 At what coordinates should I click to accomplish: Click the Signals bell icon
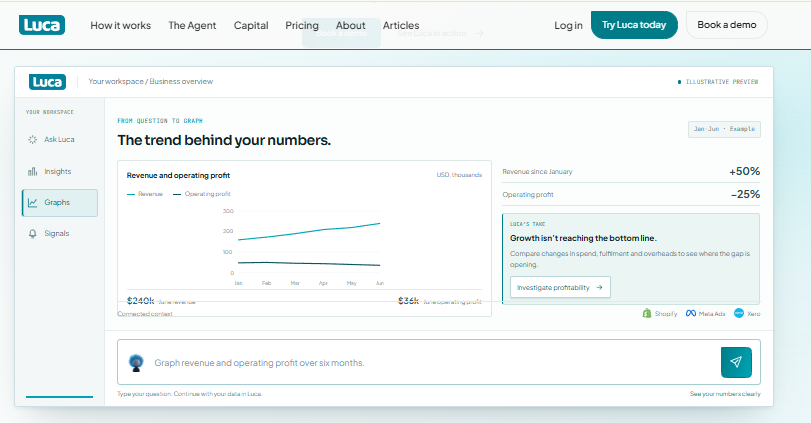33,234
